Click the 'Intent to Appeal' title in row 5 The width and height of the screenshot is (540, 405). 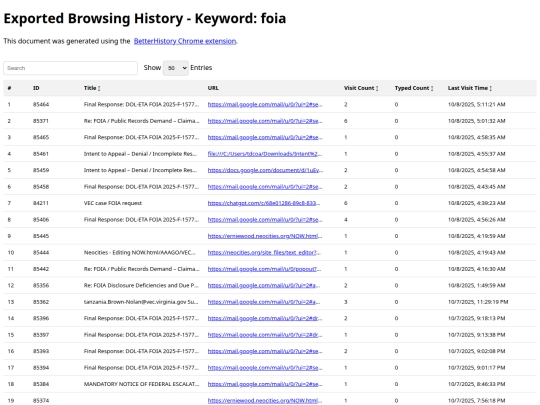point(141,170)
